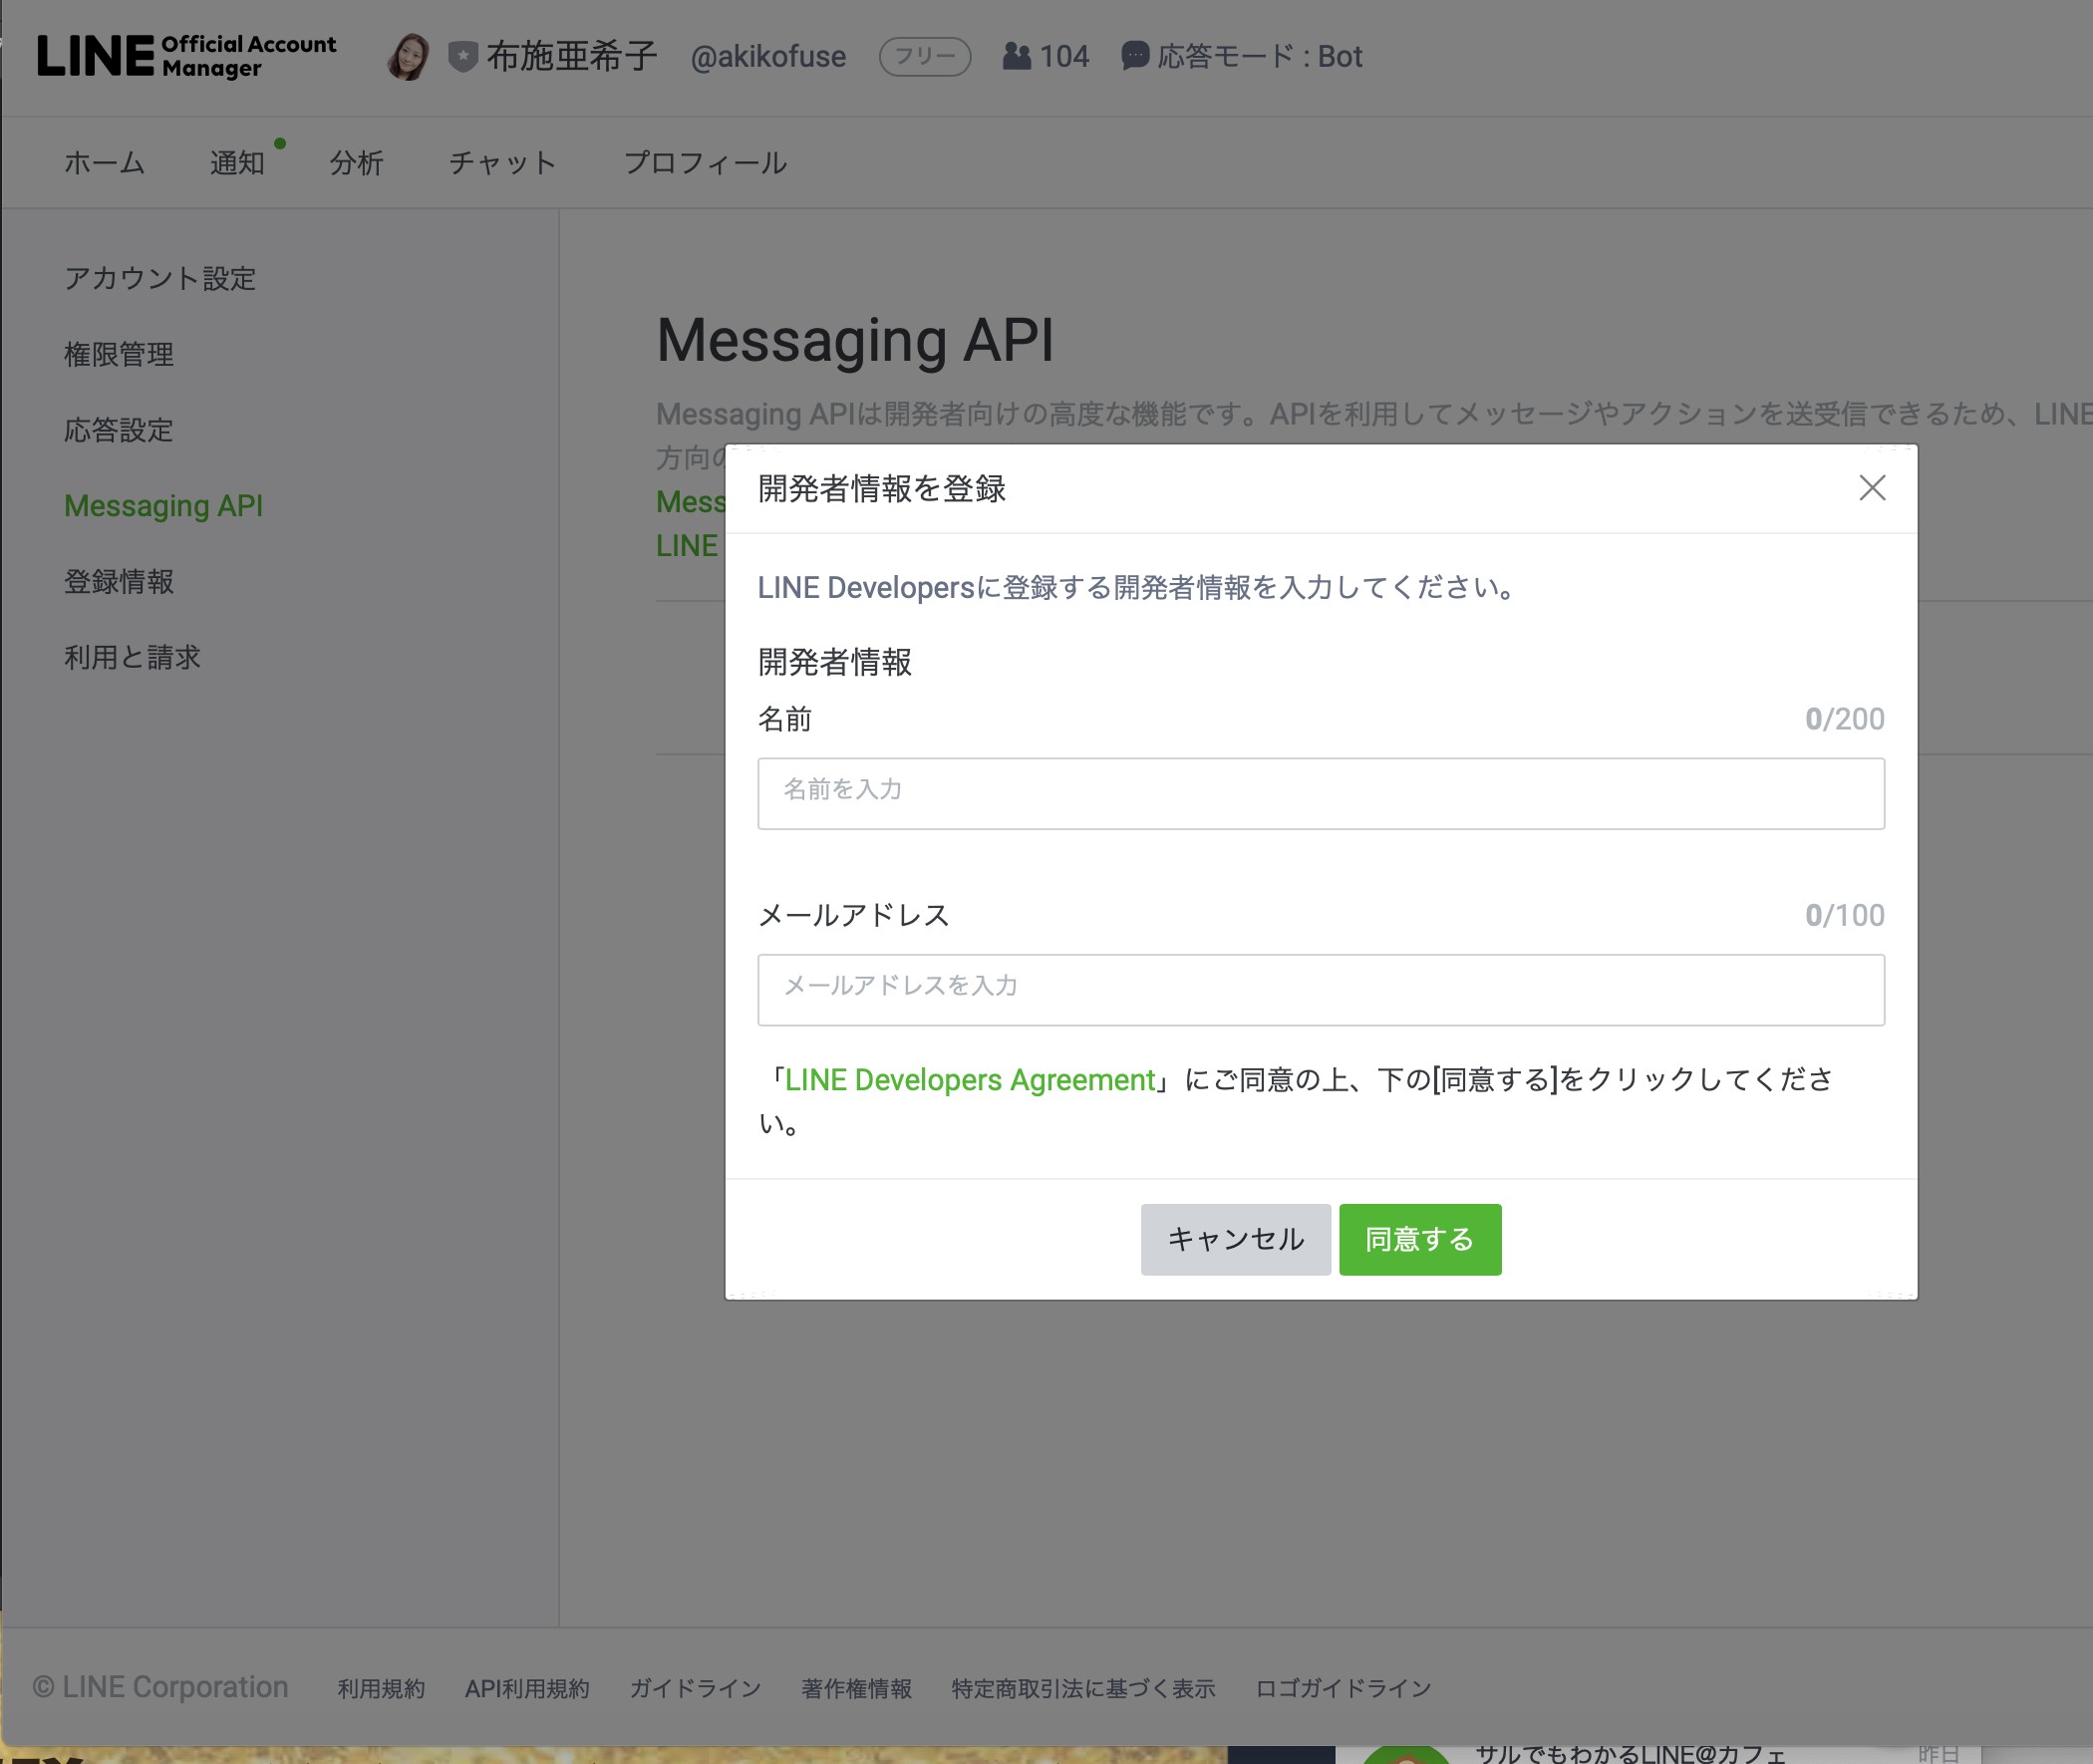The image size is (2093, 1764).
Task: Open the 特定商取引法に基づく表示 footer link
Action: 1084,1689
